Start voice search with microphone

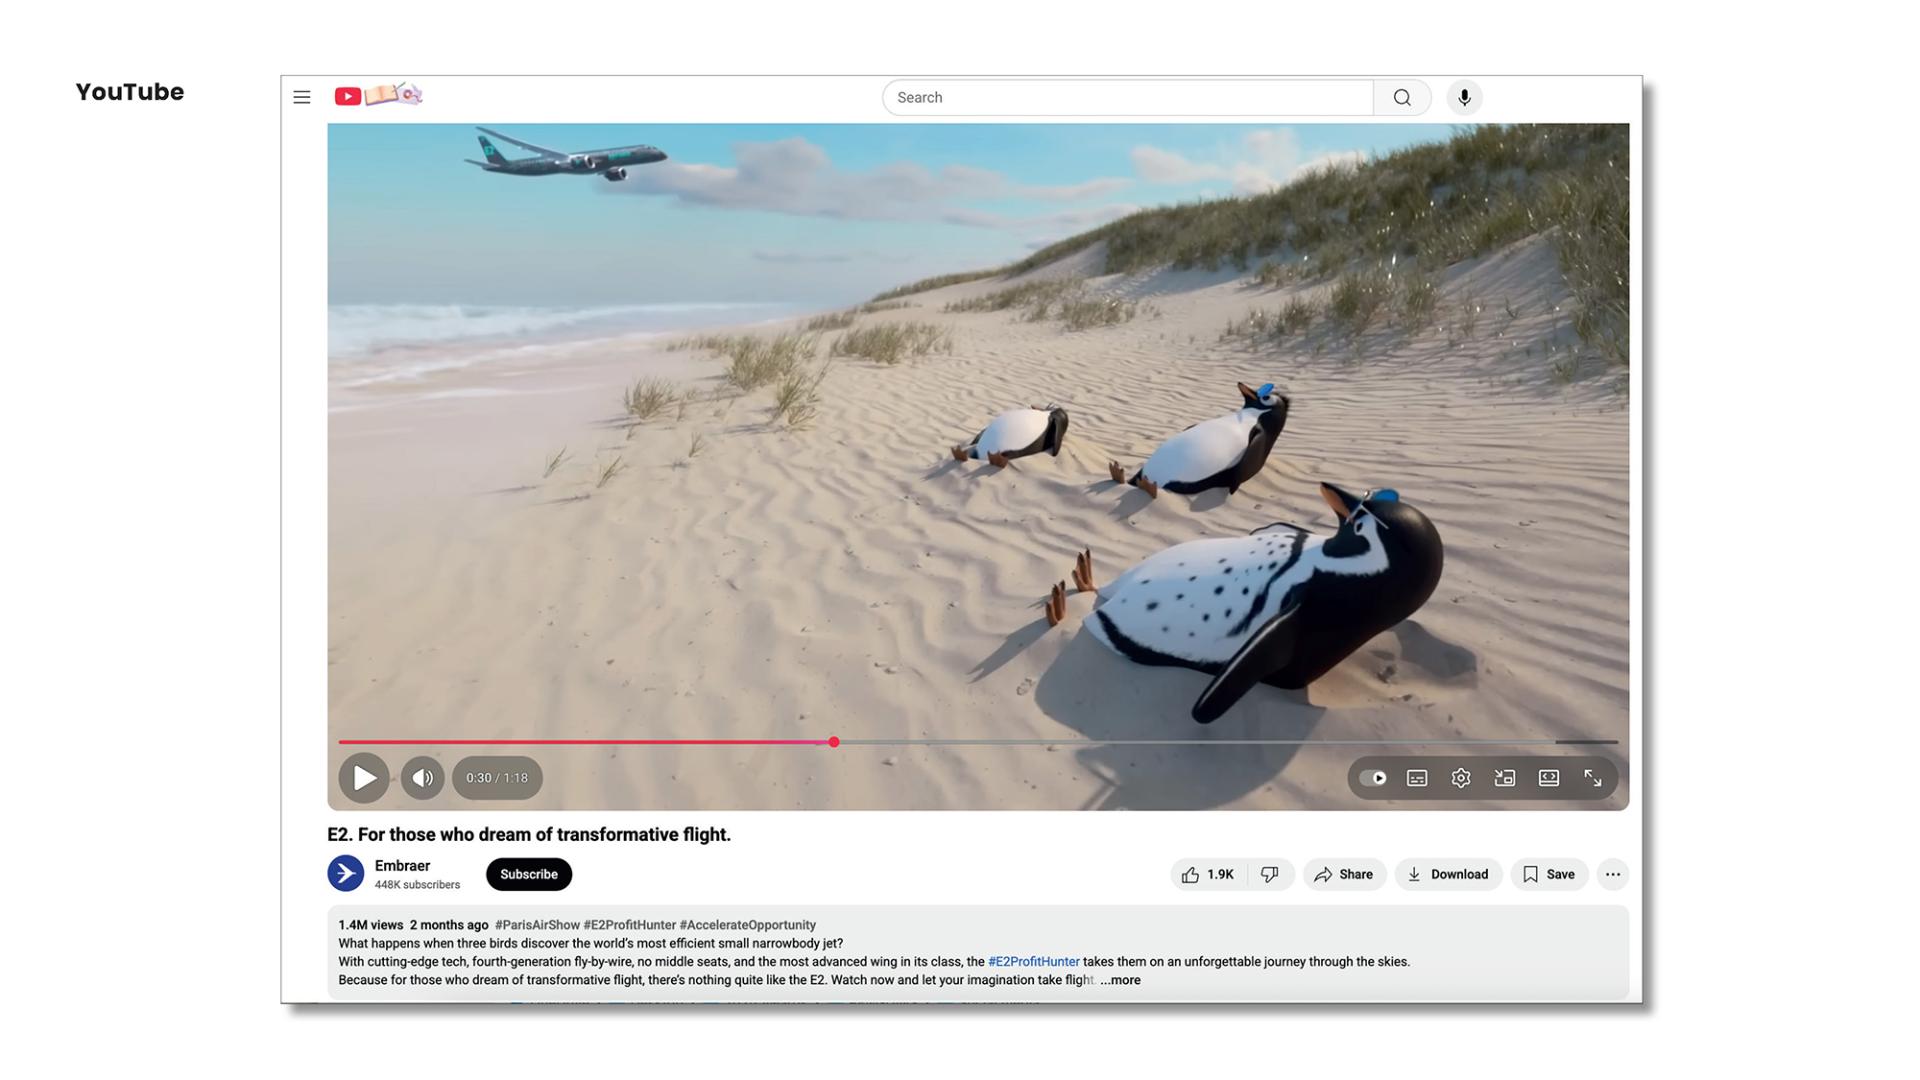pos(1464,97)
